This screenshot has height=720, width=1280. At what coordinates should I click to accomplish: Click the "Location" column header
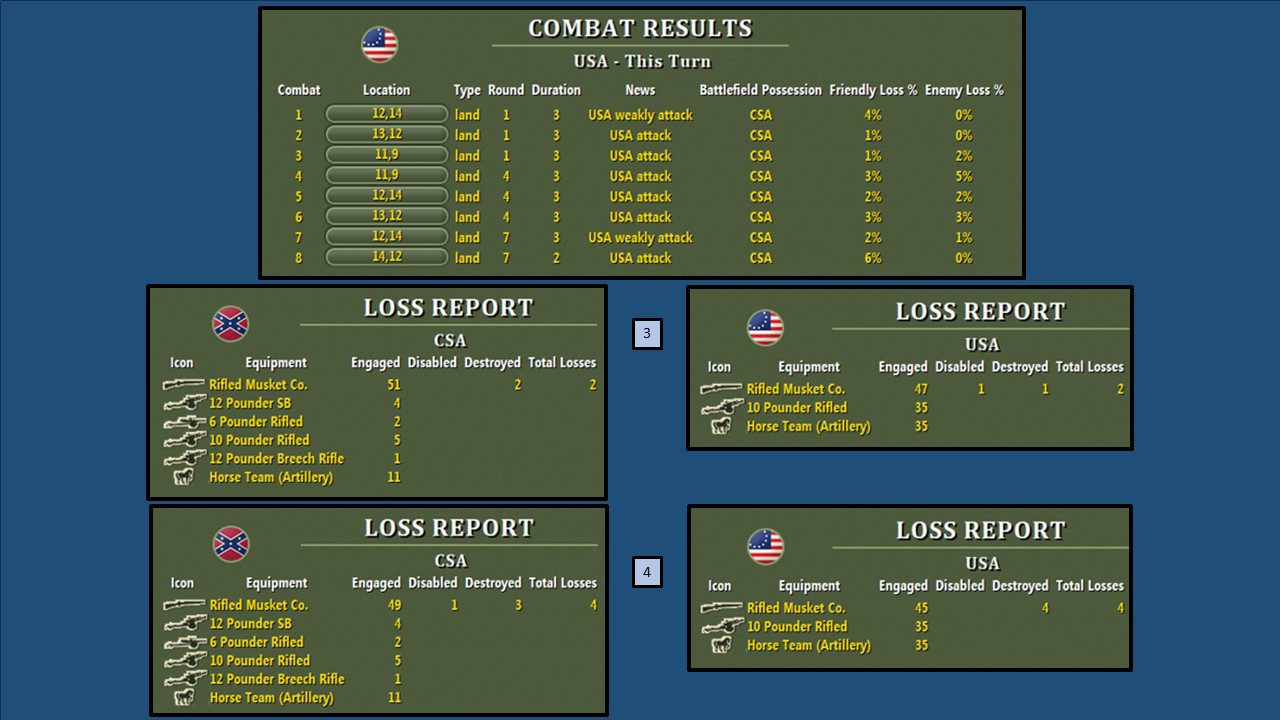386,90
